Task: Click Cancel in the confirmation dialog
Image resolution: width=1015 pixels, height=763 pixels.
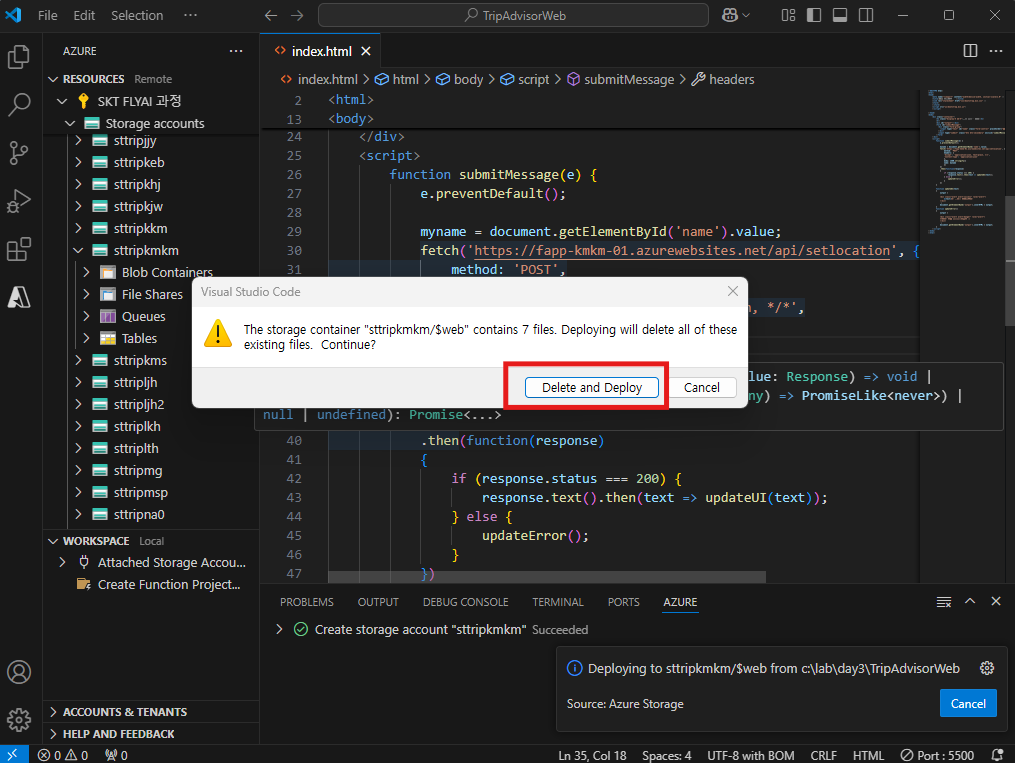Action: pyautogui.click(x=702, y=387)
